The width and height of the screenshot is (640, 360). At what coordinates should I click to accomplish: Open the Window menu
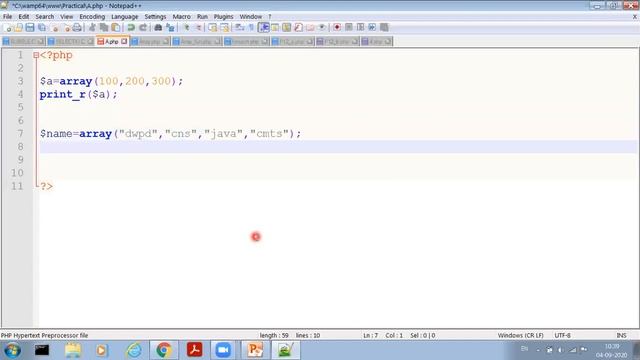tap(251, 17)
